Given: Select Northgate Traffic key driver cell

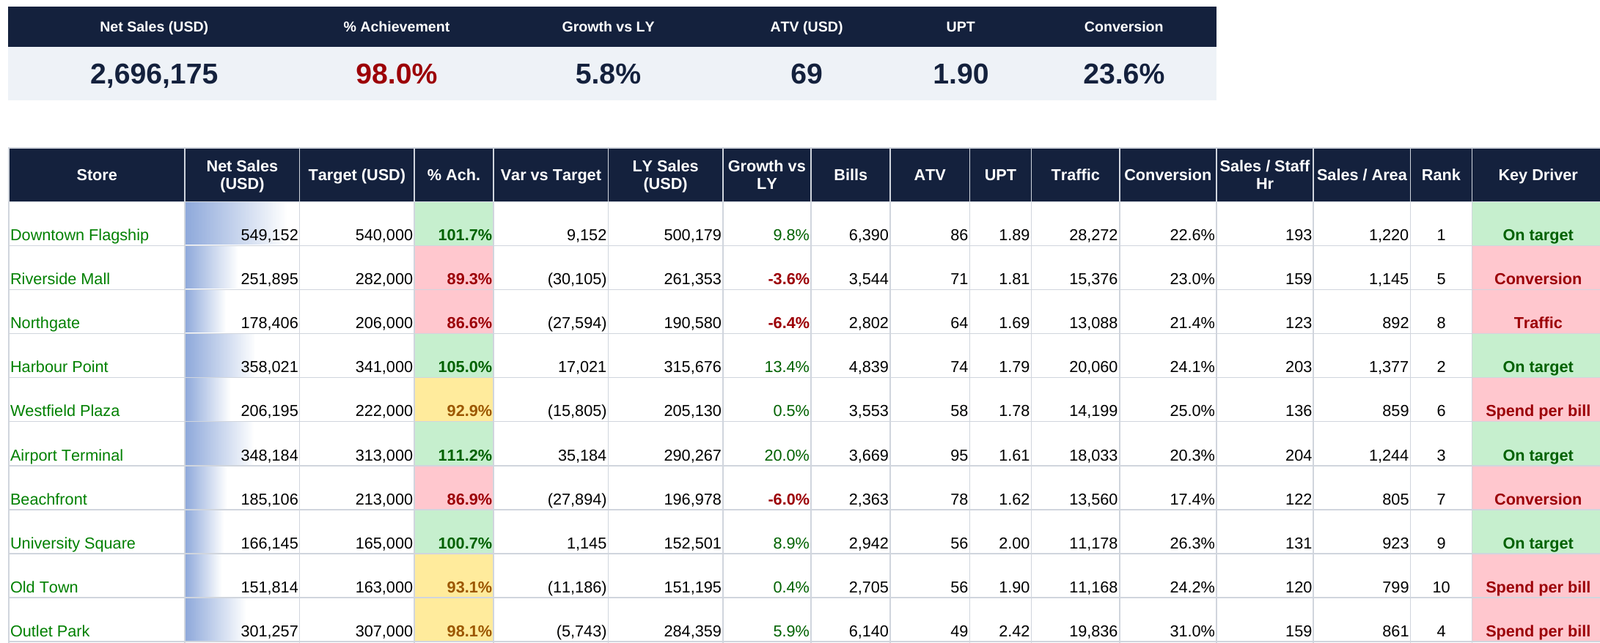Looking at the screenshot, I should 1536,312.
